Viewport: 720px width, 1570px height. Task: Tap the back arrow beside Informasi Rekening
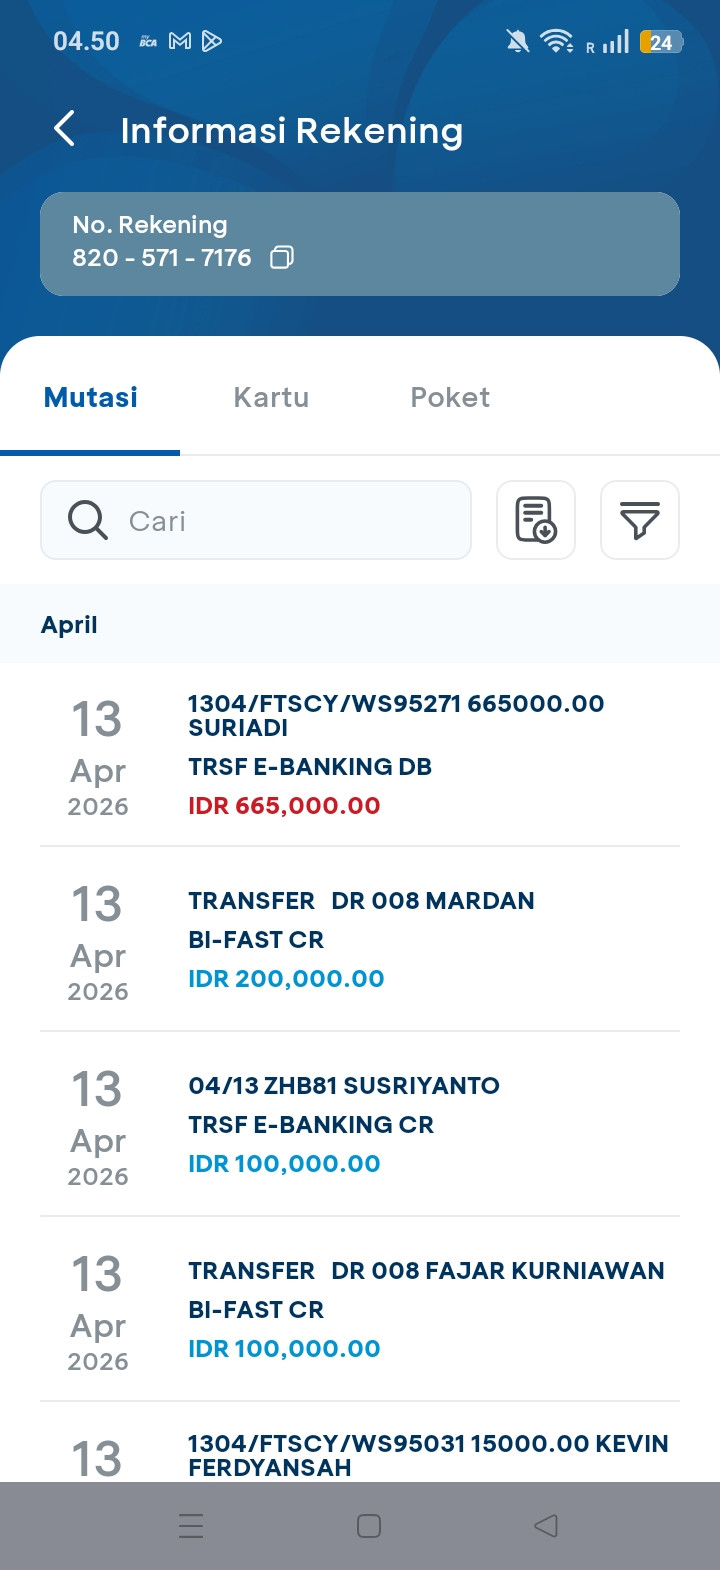point(64,129)
